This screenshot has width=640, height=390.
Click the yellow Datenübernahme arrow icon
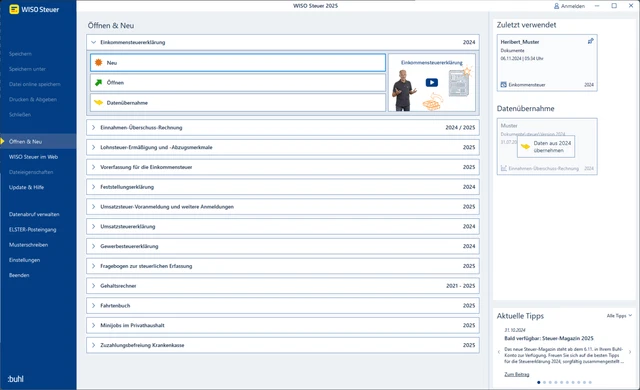(98, 102)
